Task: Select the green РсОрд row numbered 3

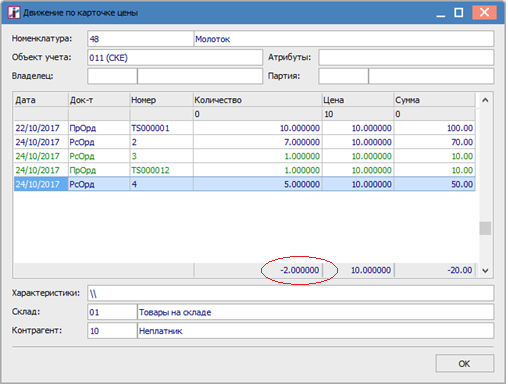Action: point(245,156)
